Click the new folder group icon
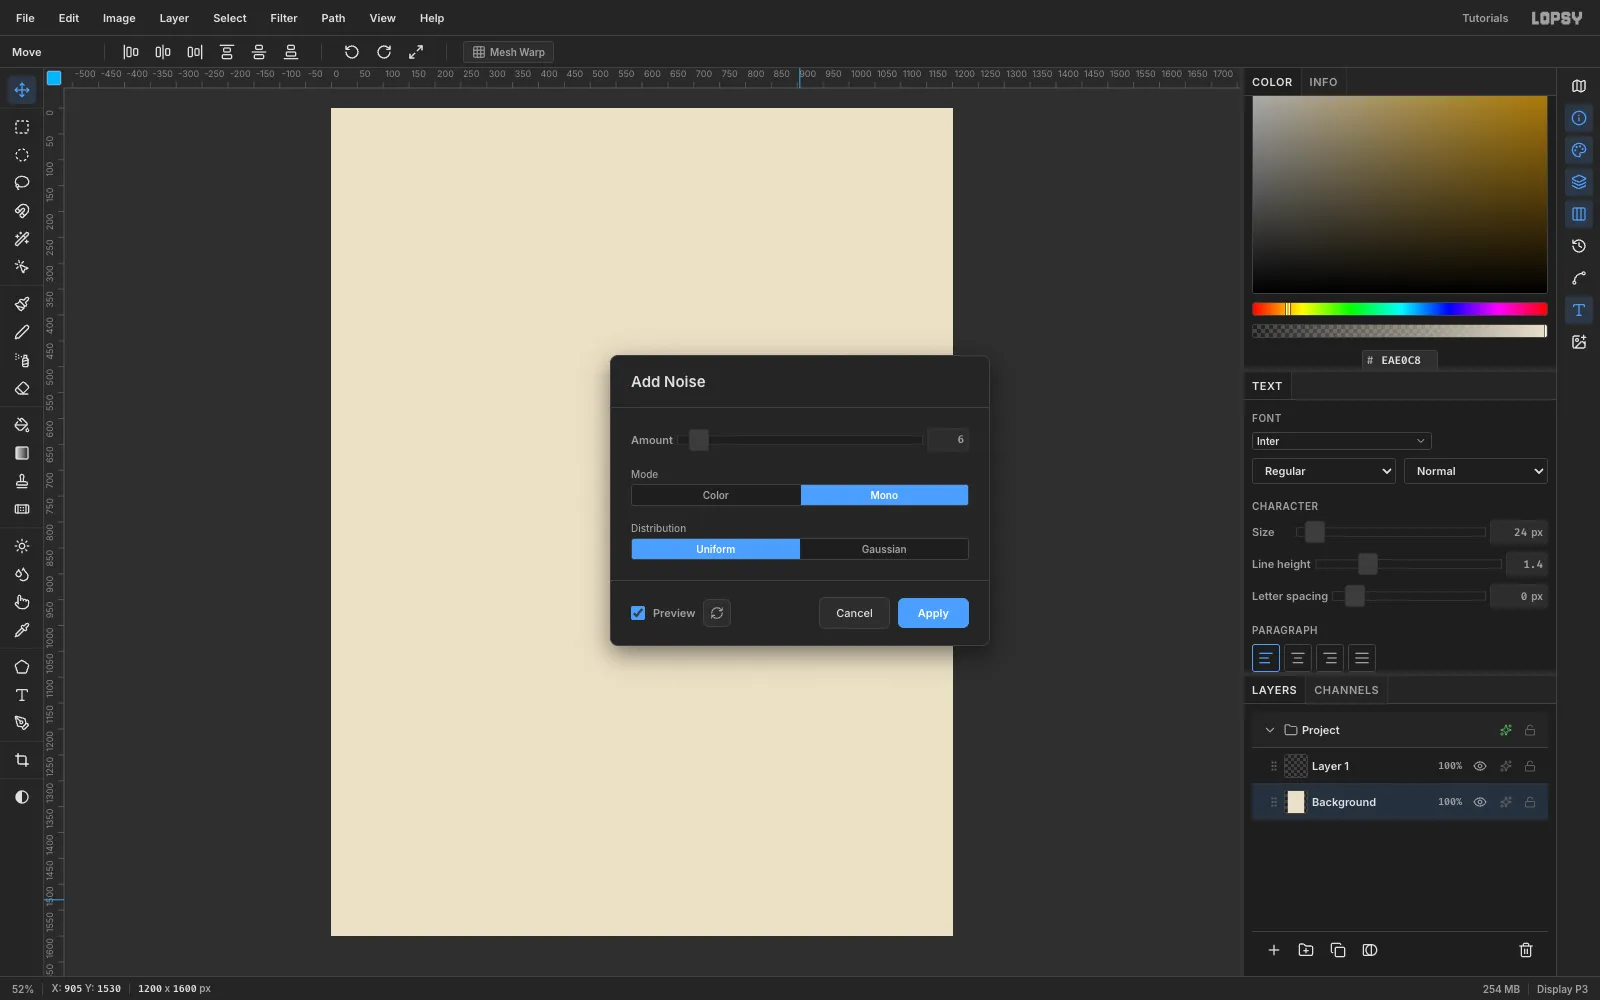This screenshot has height=1000, width=1600. pyautogui.click(x=1306, y=950)
